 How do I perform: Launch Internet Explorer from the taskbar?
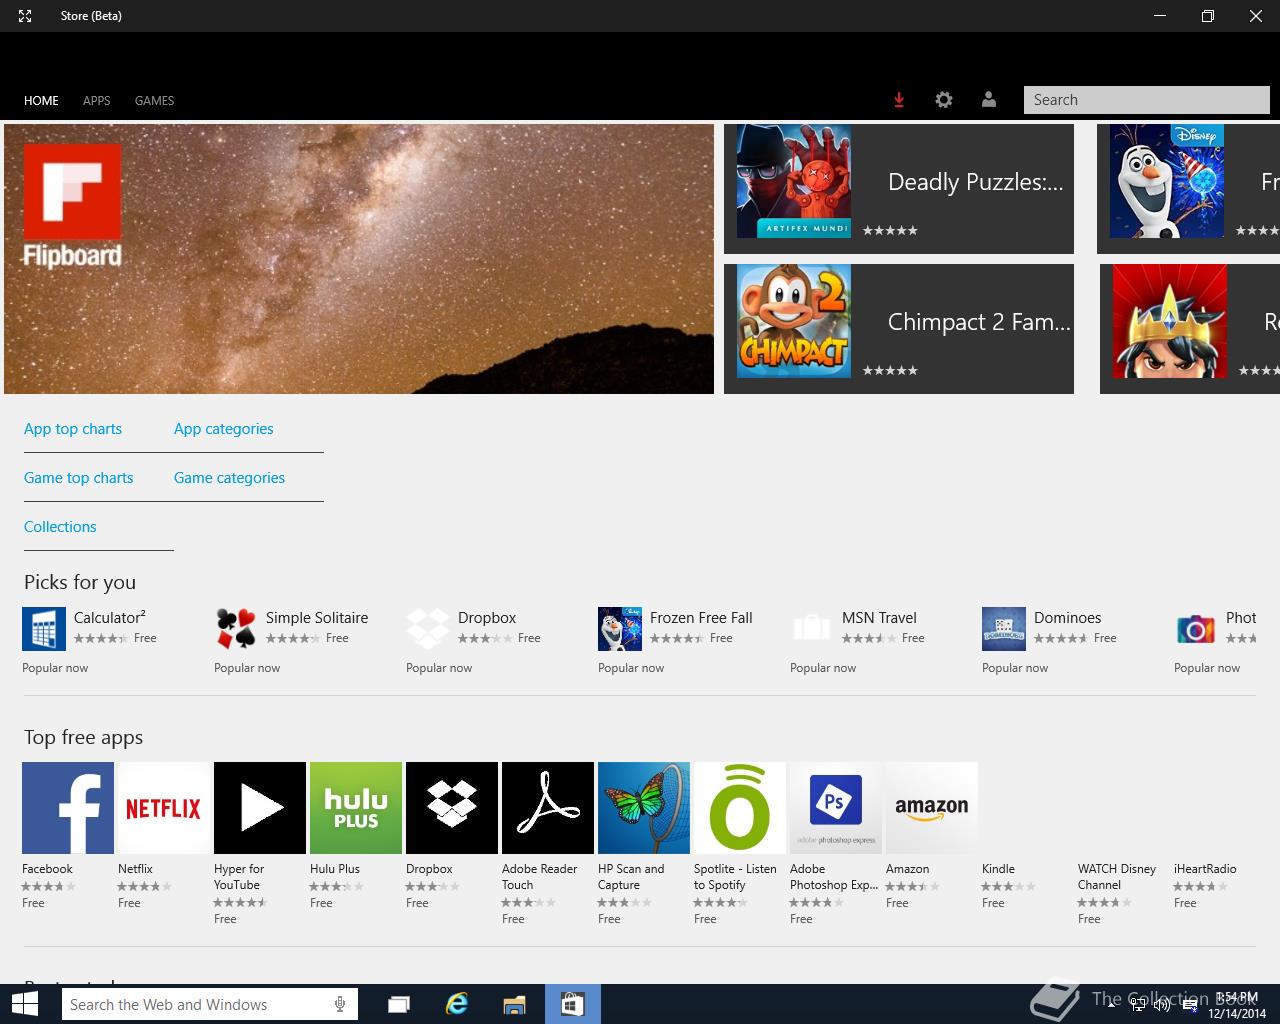click(x=457, y=1004)
